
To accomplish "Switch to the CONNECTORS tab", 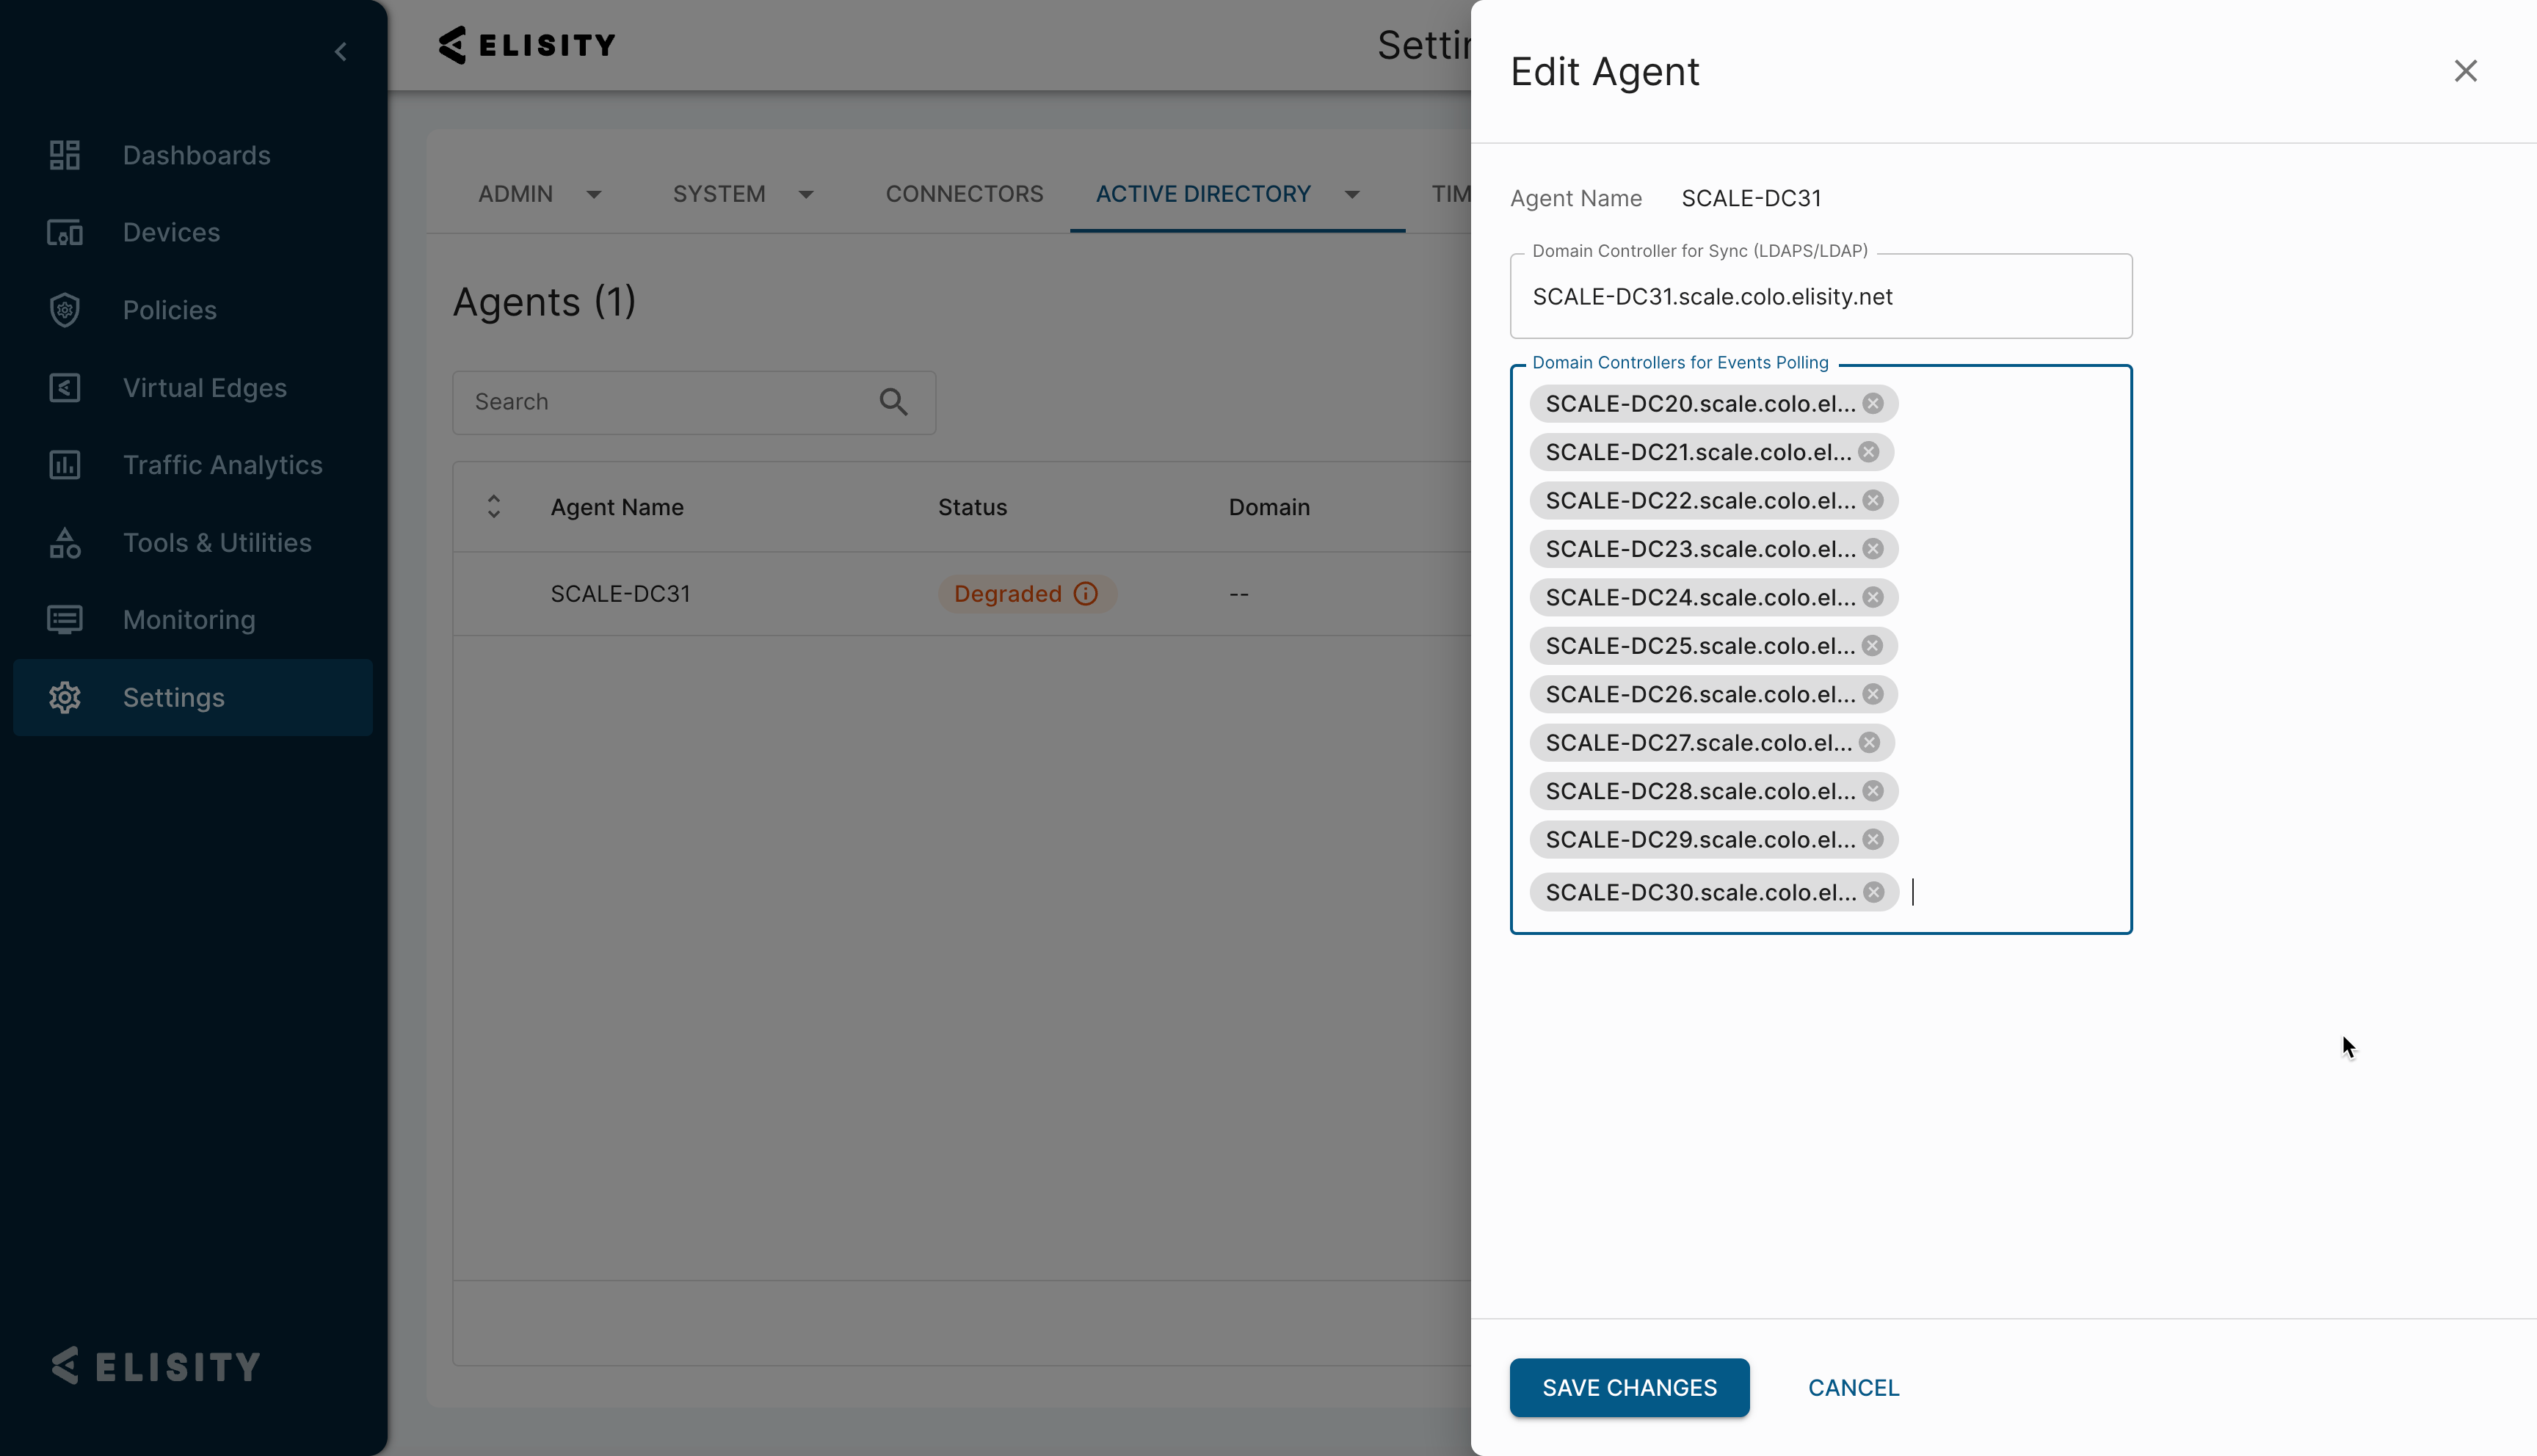I will point(963,194).
